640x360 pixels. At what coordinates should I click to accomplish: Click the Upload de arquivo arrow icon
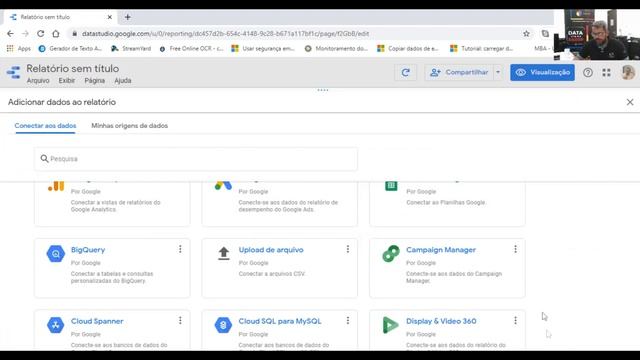click(x=223, y=253)
